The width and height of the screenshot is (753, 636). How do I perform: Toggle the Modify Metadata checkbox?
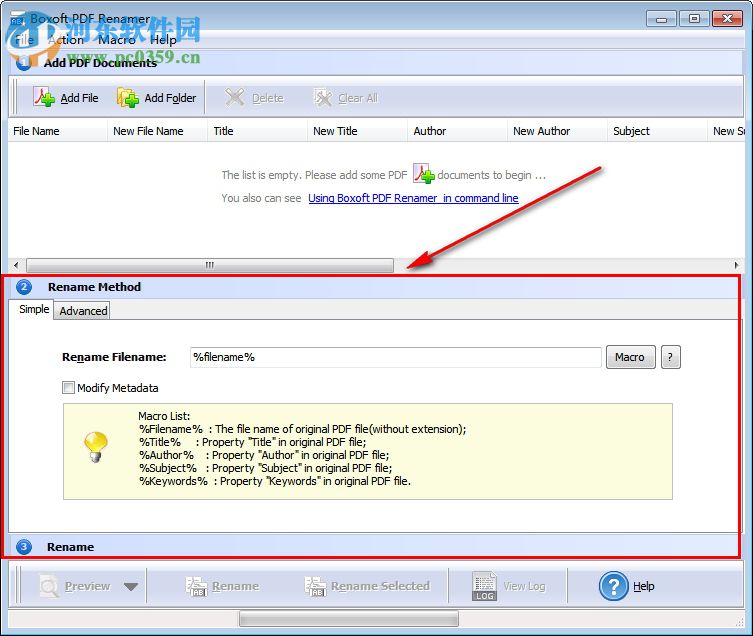(68, 387)
